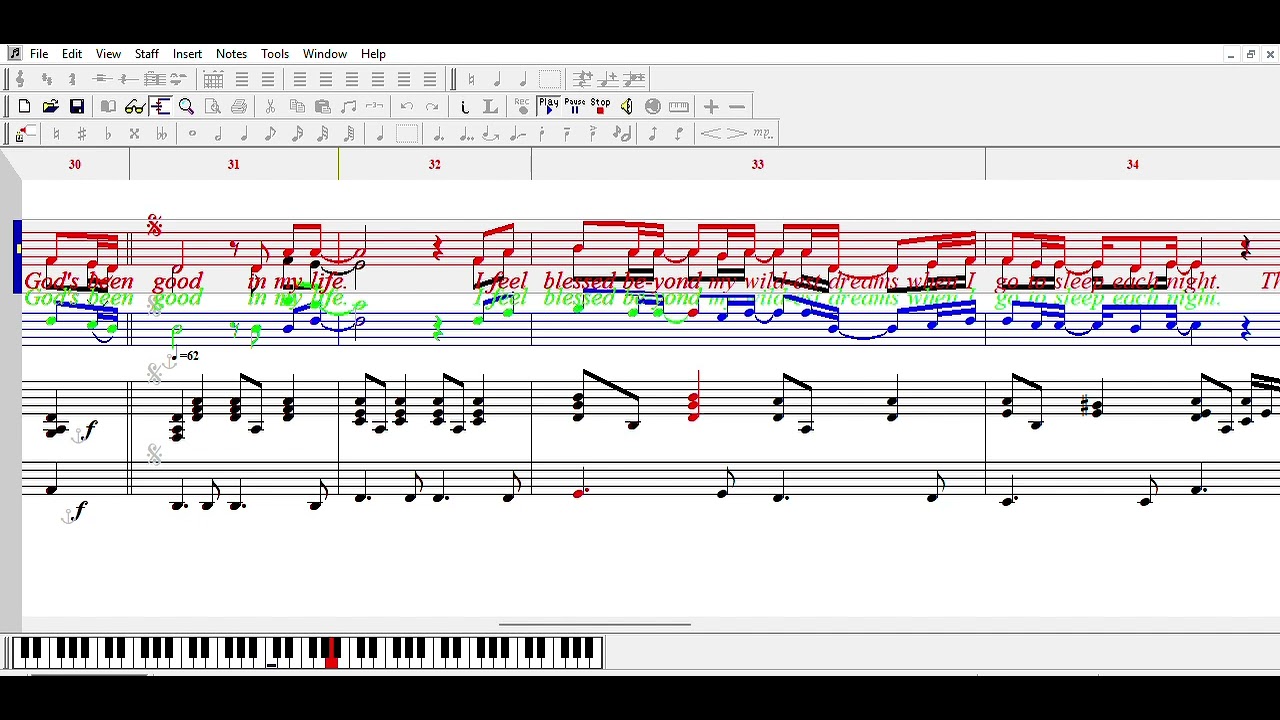Select eighth note duration
Image resolution: width=1280 pixels, height=720 pixels.
(271, 134)
